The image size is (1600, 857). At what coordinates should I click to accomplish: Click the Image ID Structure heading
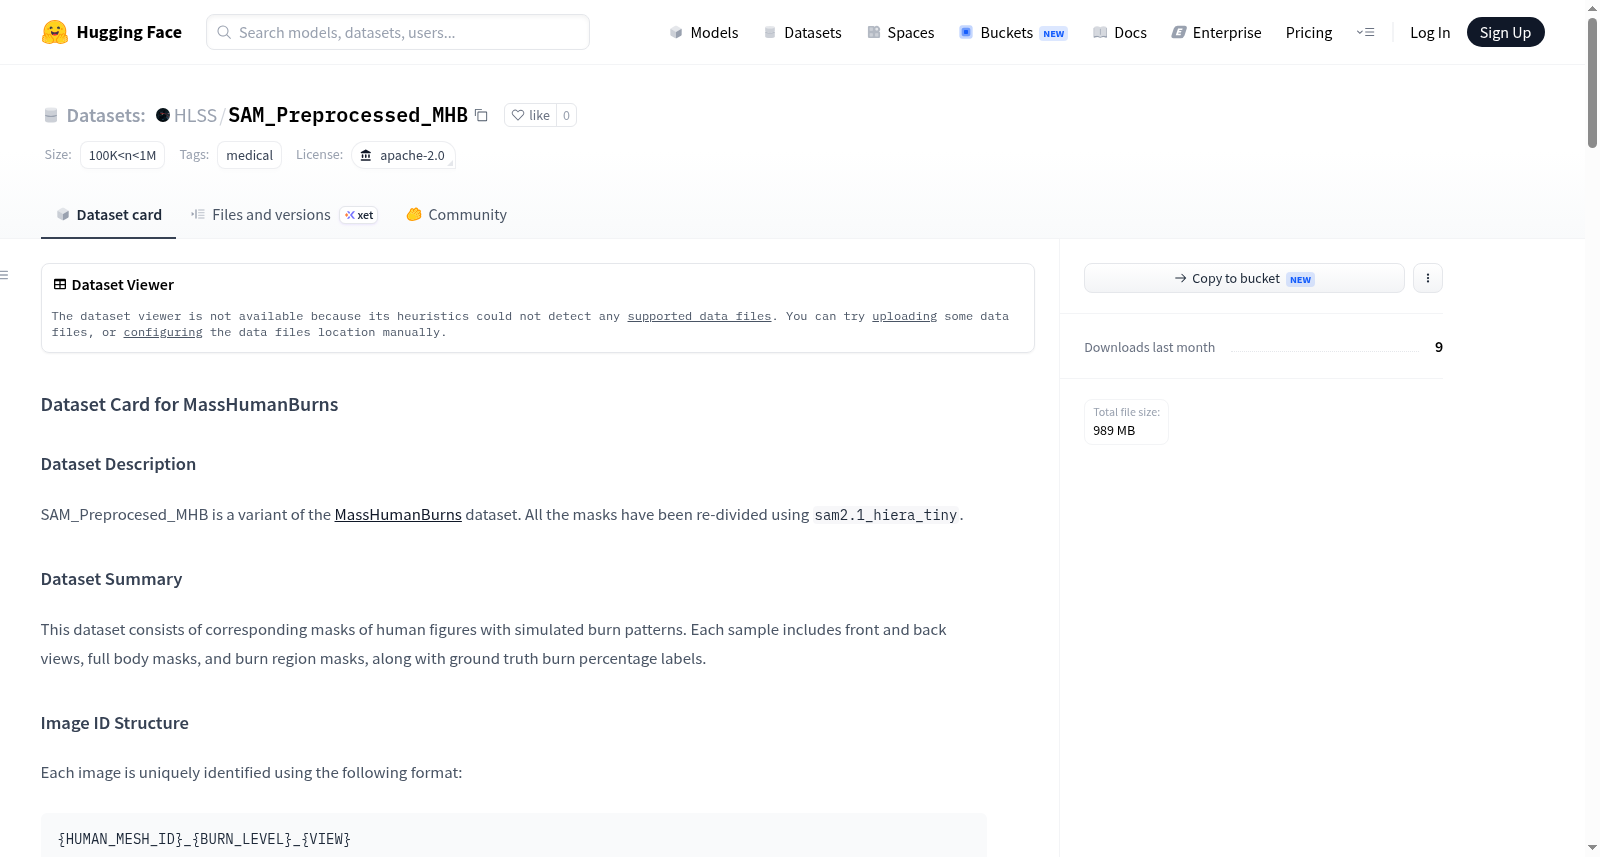pyautogui.click(x=114, y=723)
